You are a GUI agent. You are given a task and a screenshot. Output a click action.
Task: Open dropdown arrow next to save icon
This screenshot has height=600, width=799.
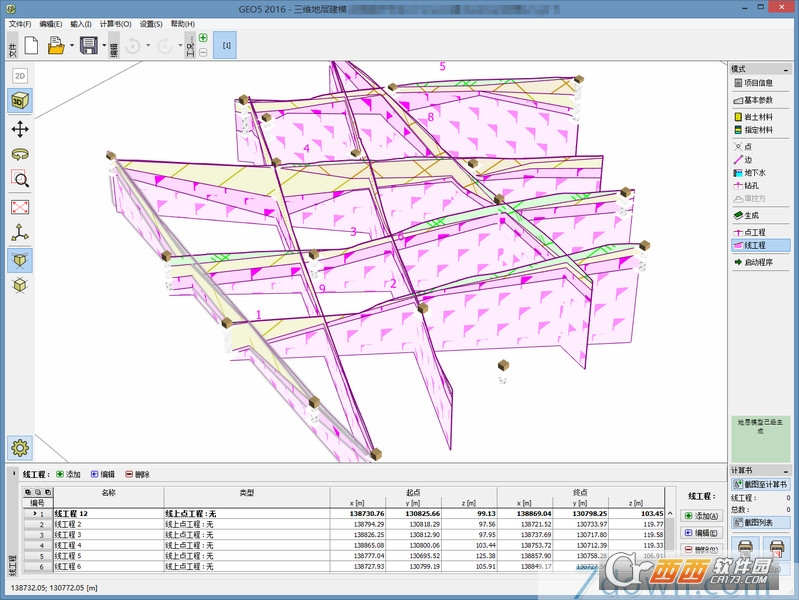pyautogui.click(x=104, y=45)
